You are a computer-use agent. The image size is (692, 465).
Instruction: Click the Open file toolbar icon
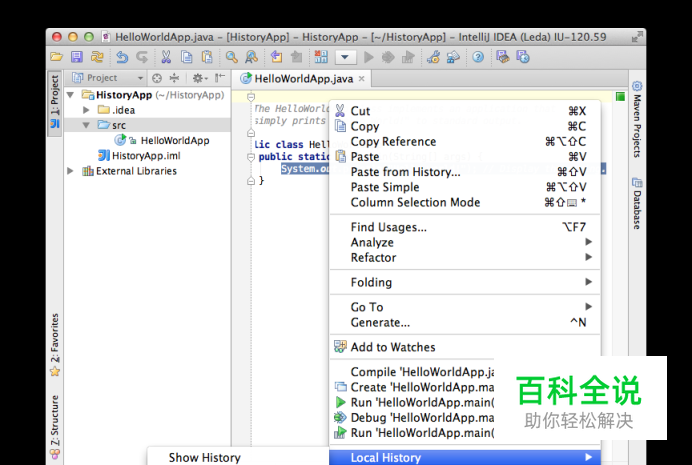click(56, 57)
